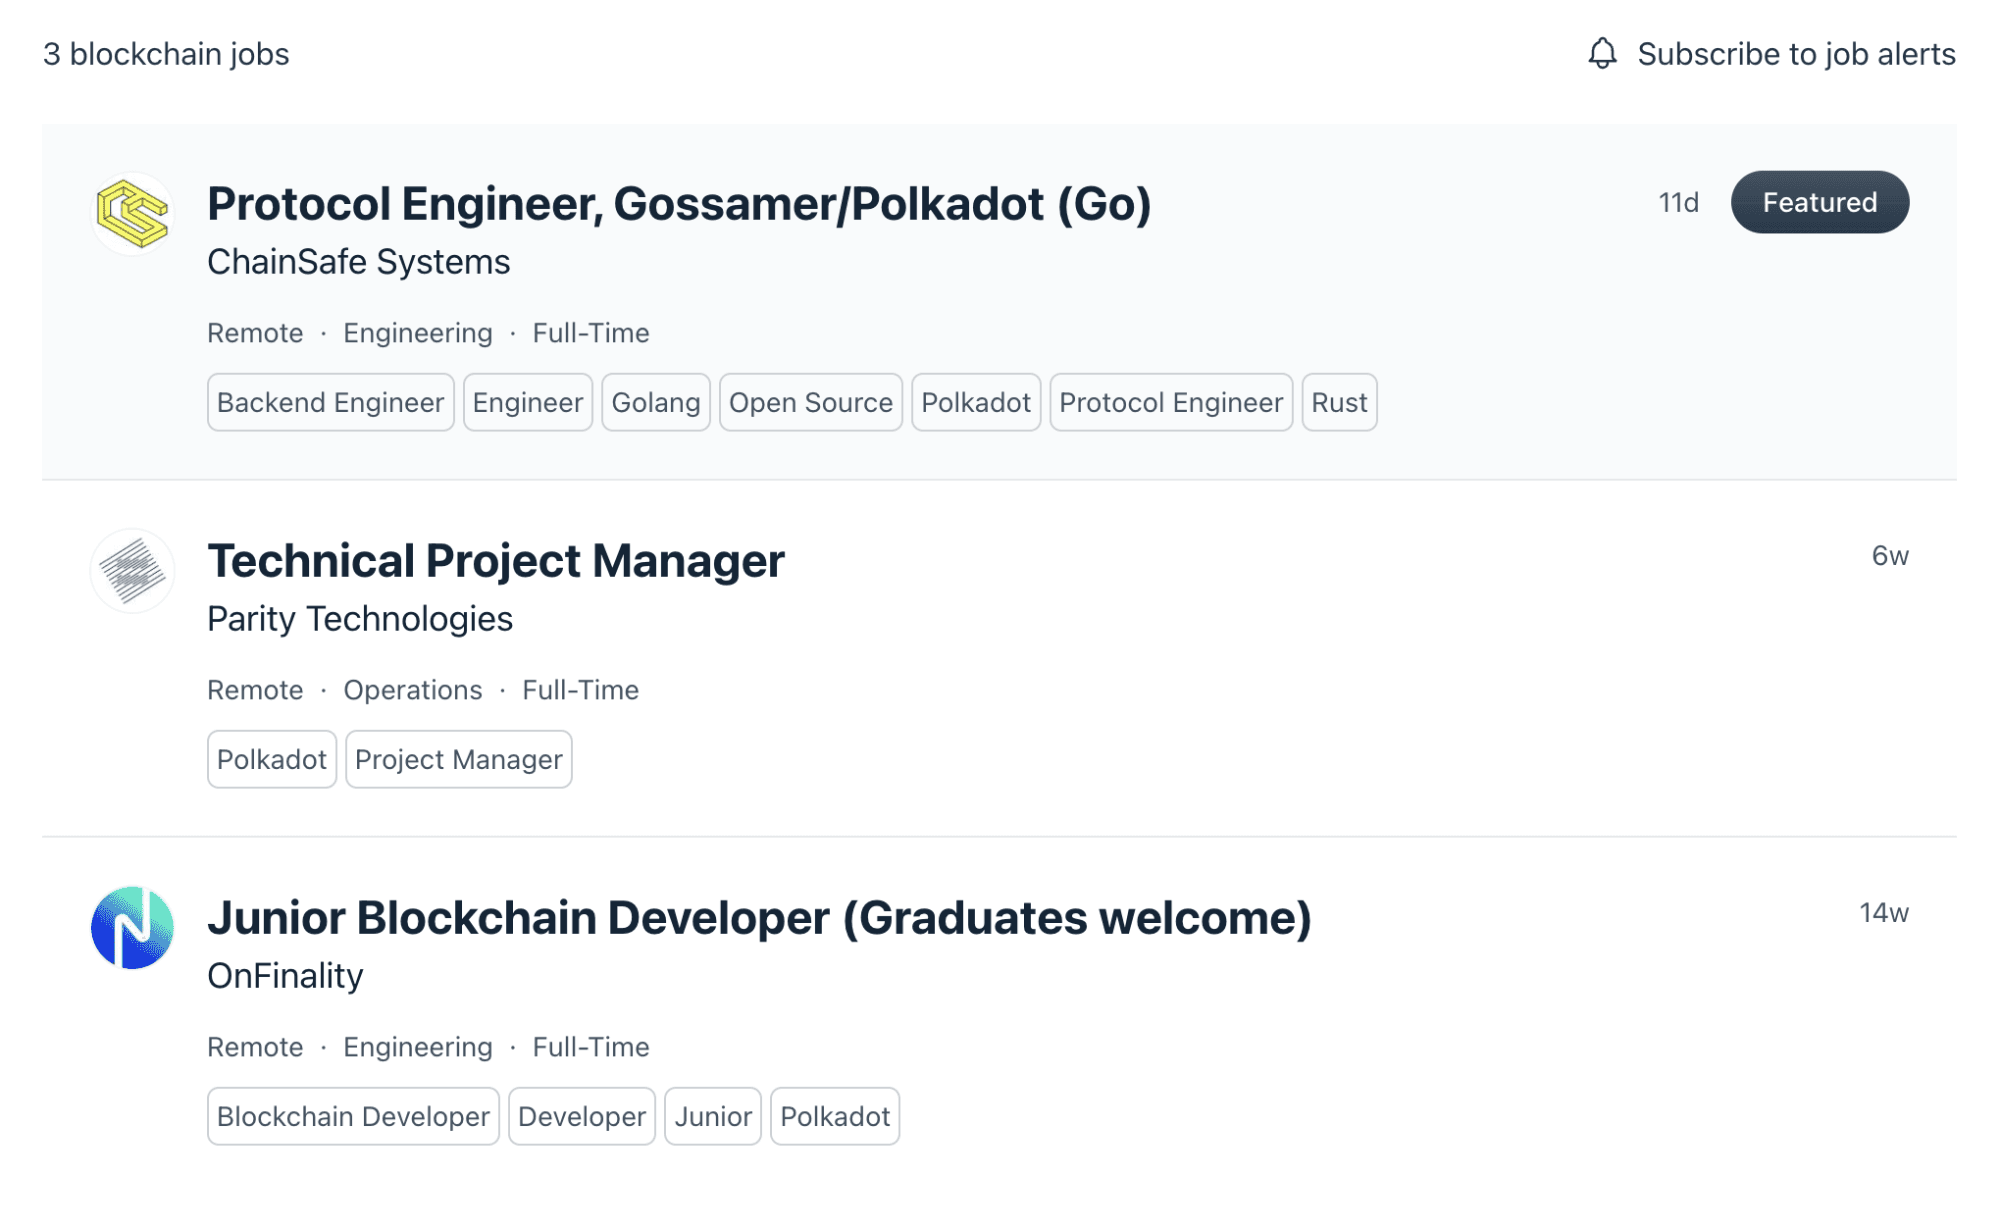Click the Featured badge
This screenshot has height=1227, width=1999.
click(x=1820, y=202)
